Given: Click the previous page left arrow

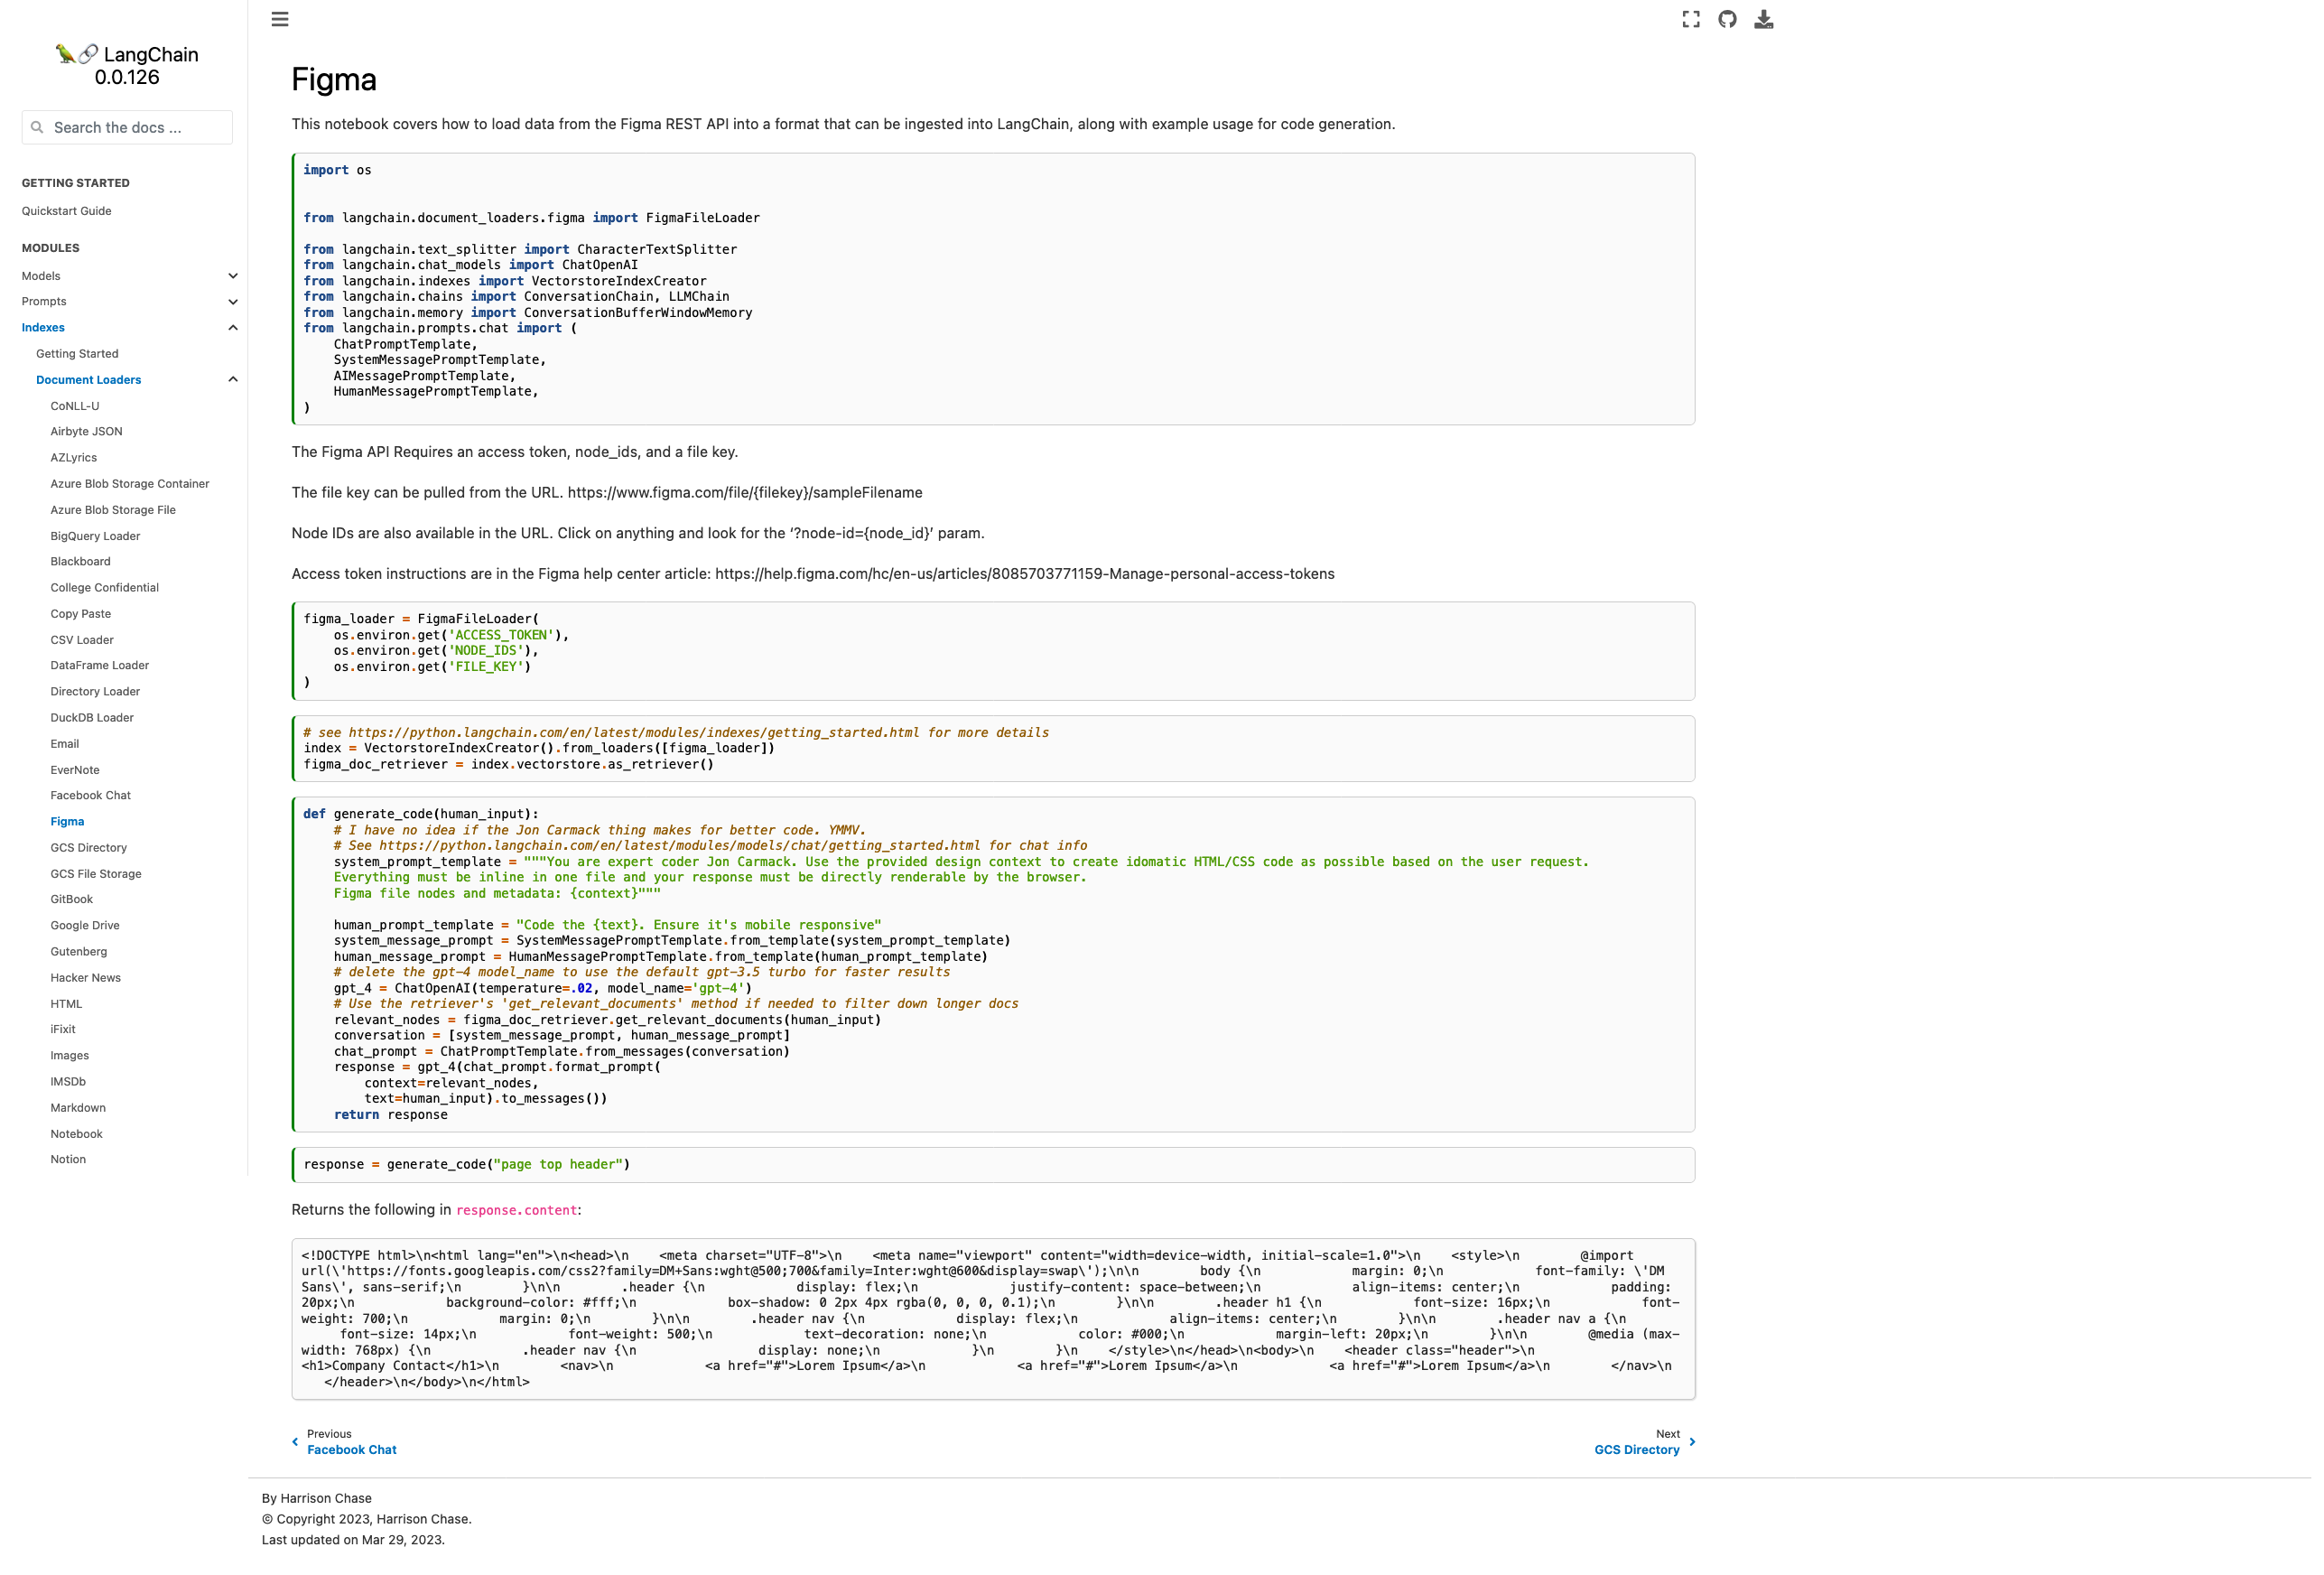Looking at the screenshot, I should 295,1442.
